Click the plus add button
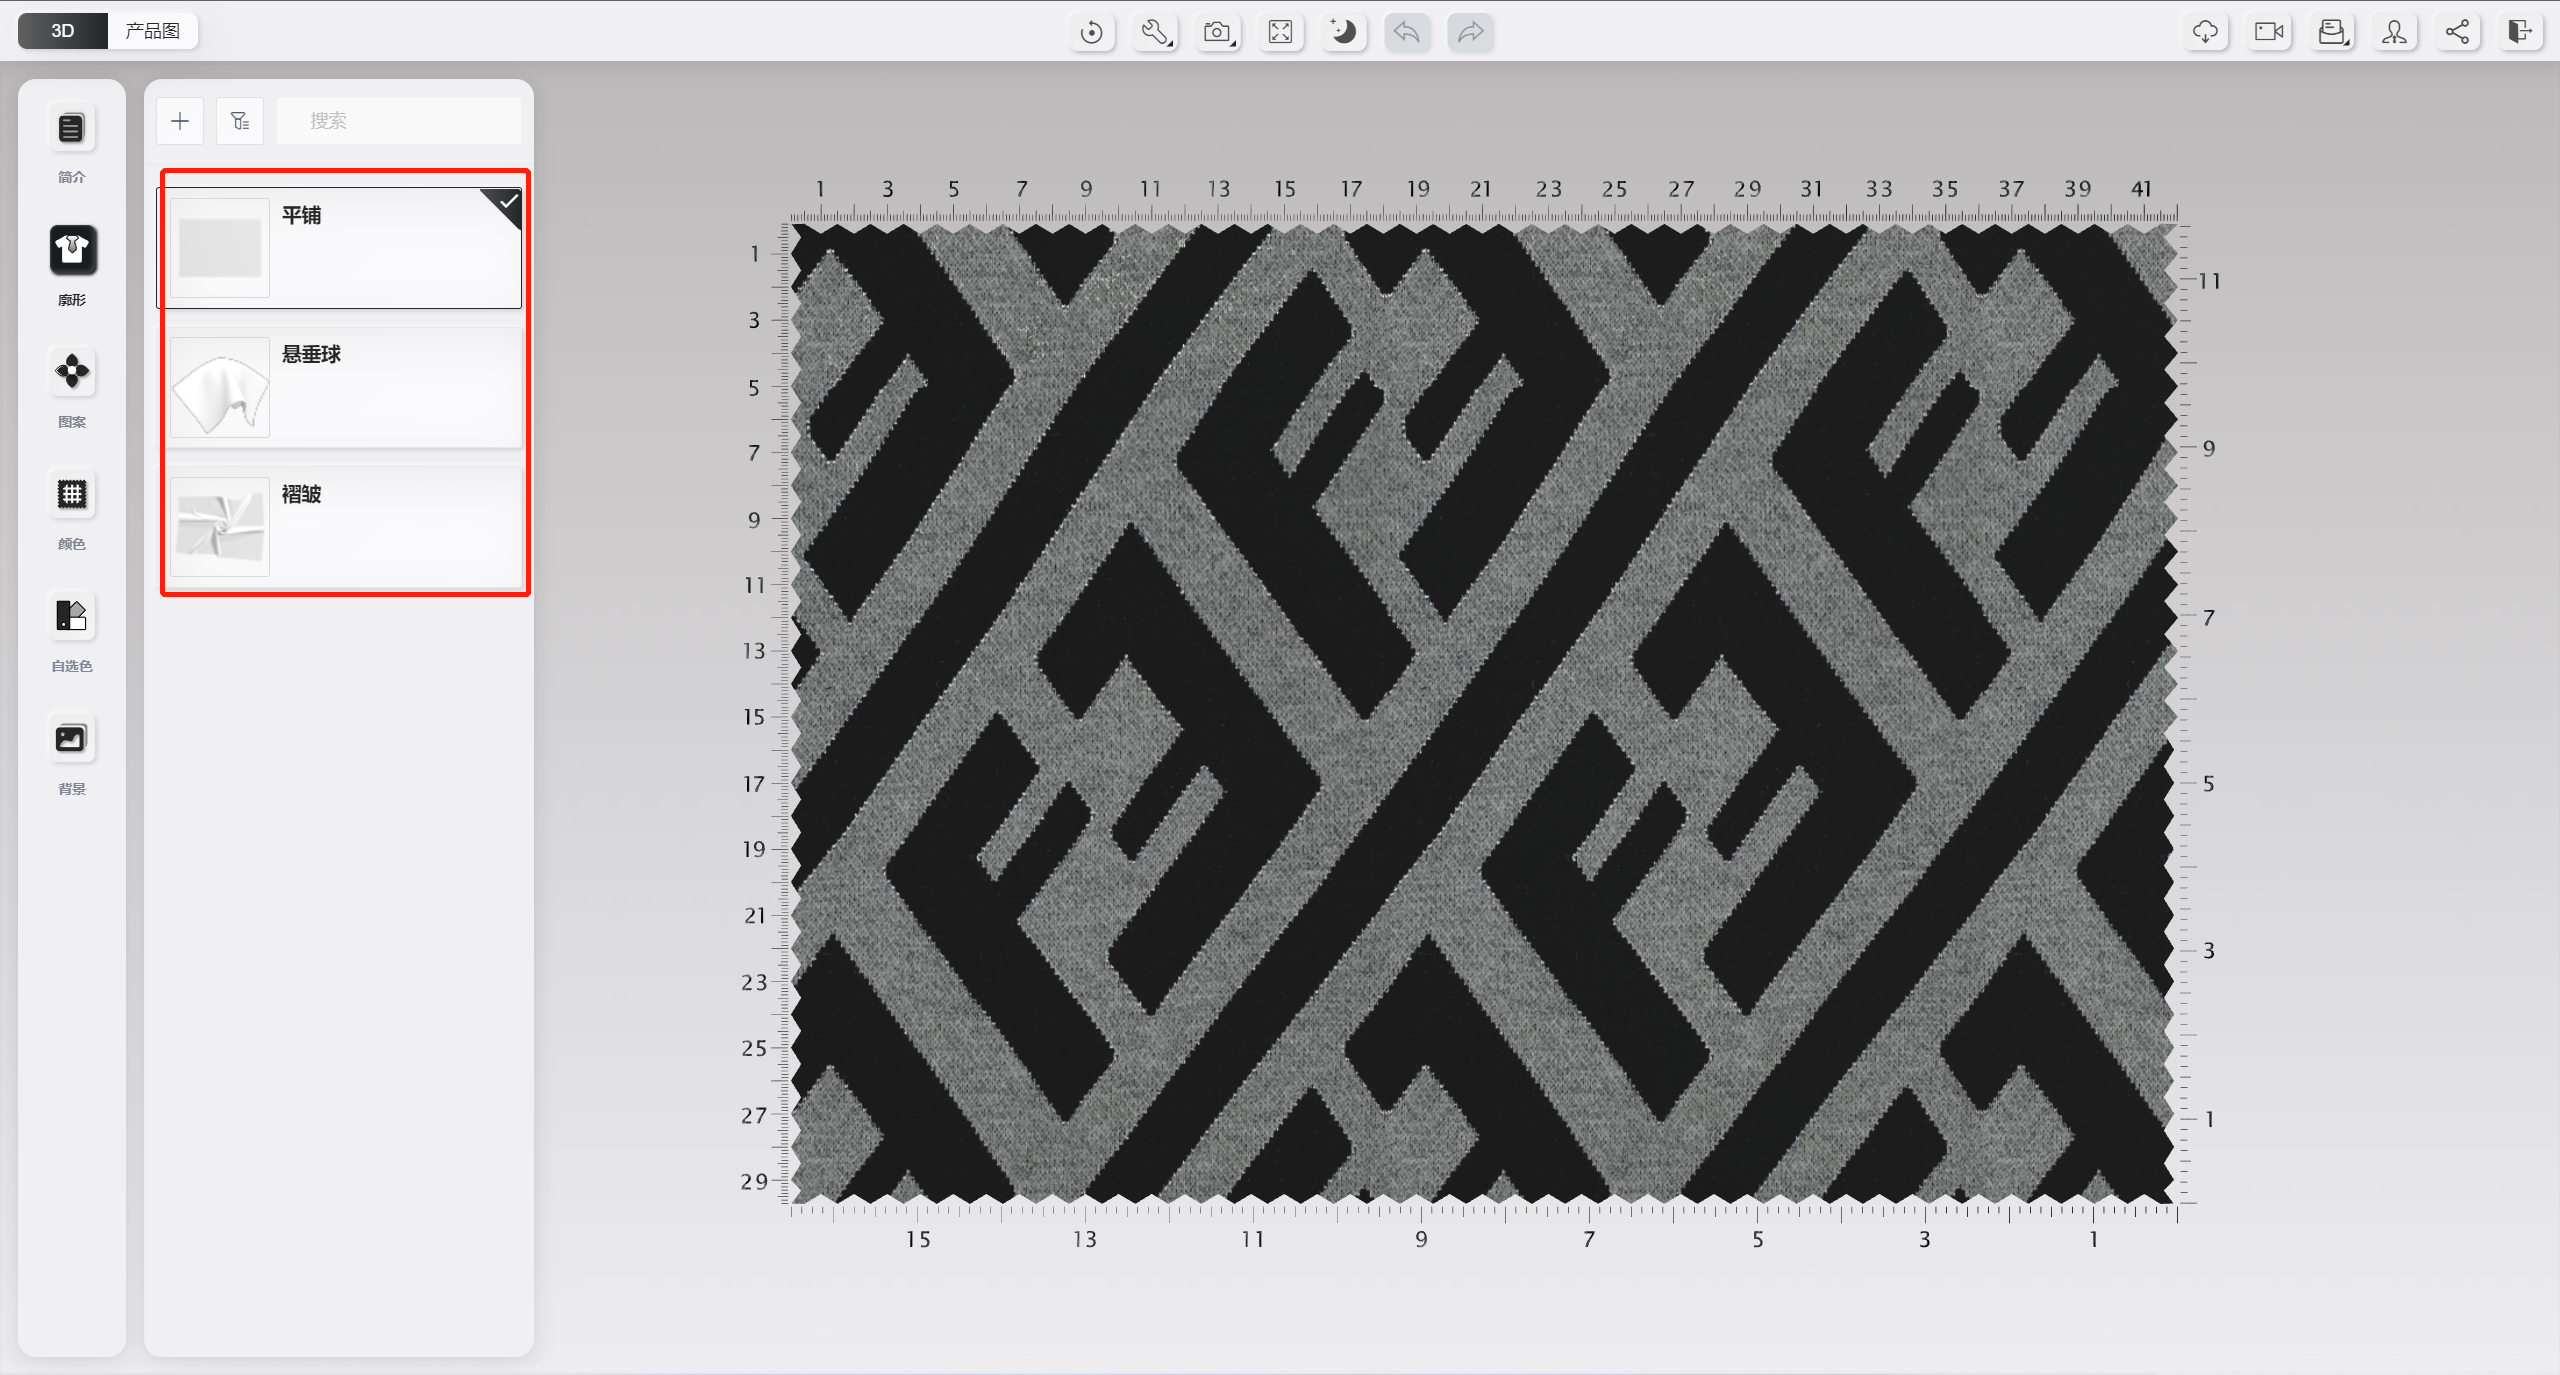The image size is (2560, 1375). click(180, 121)
